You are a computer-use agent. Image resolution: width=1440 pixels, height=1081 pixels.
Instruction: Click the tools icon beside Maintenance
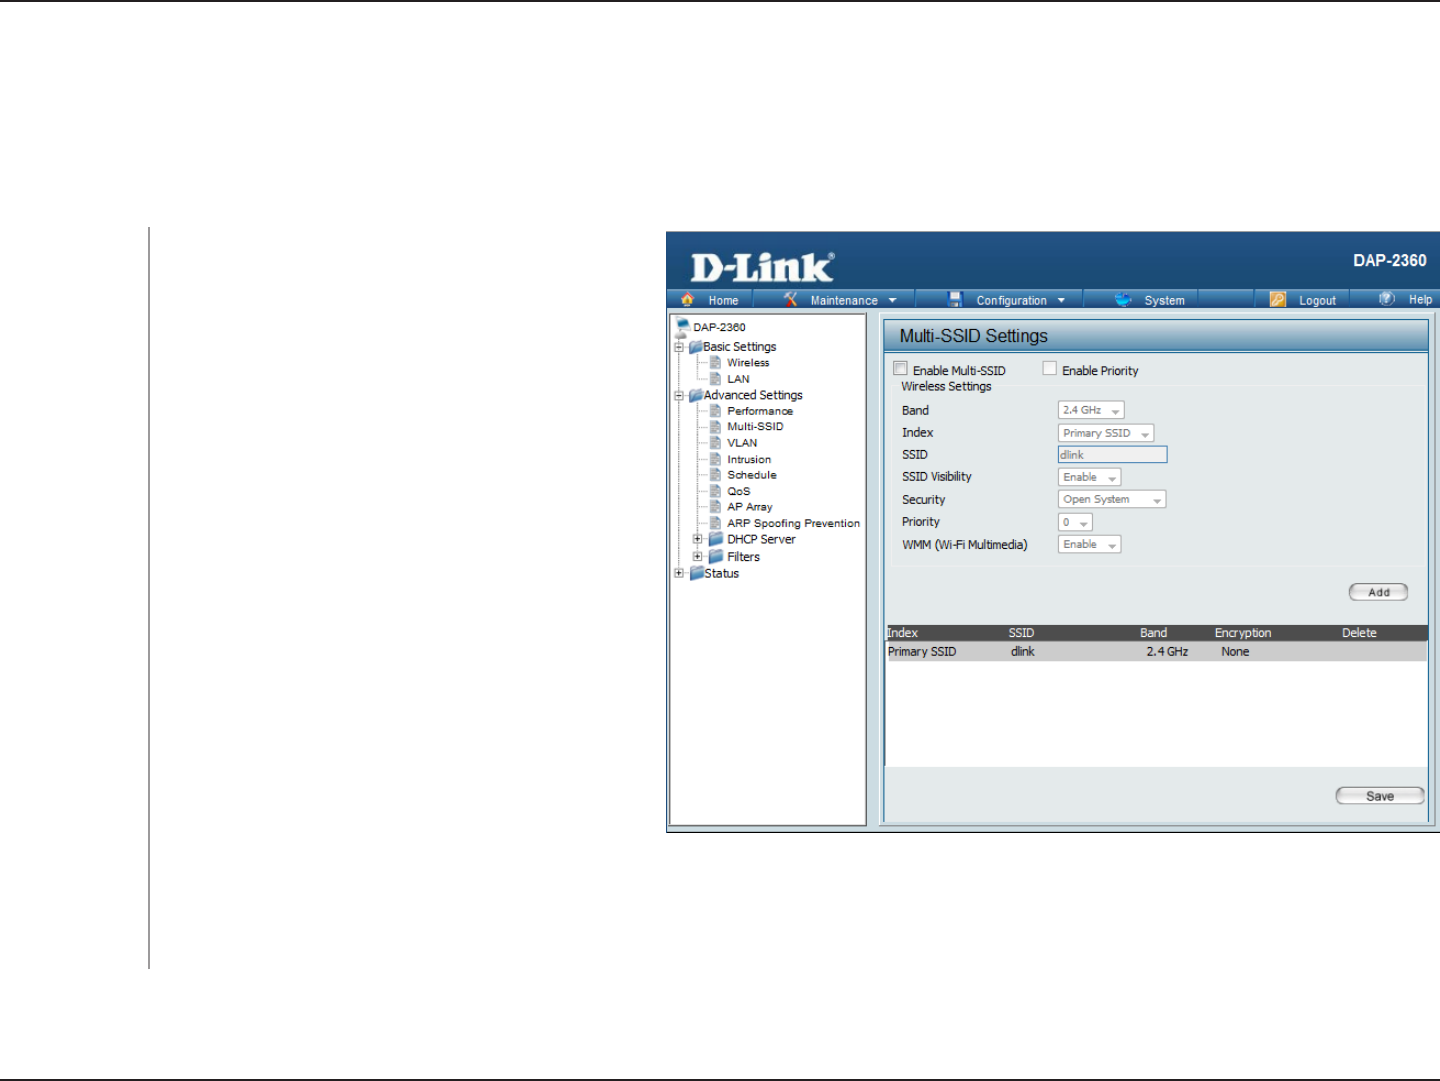coord(790,299)
